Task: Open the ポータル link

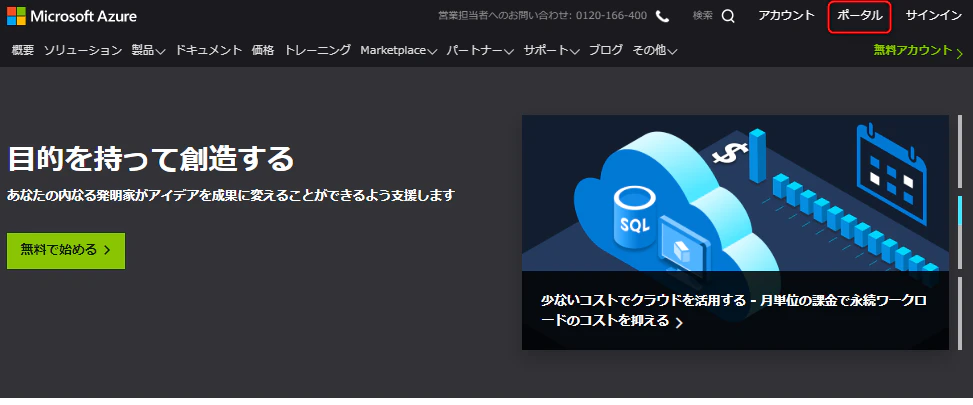Action: click(x=859, y=16)
